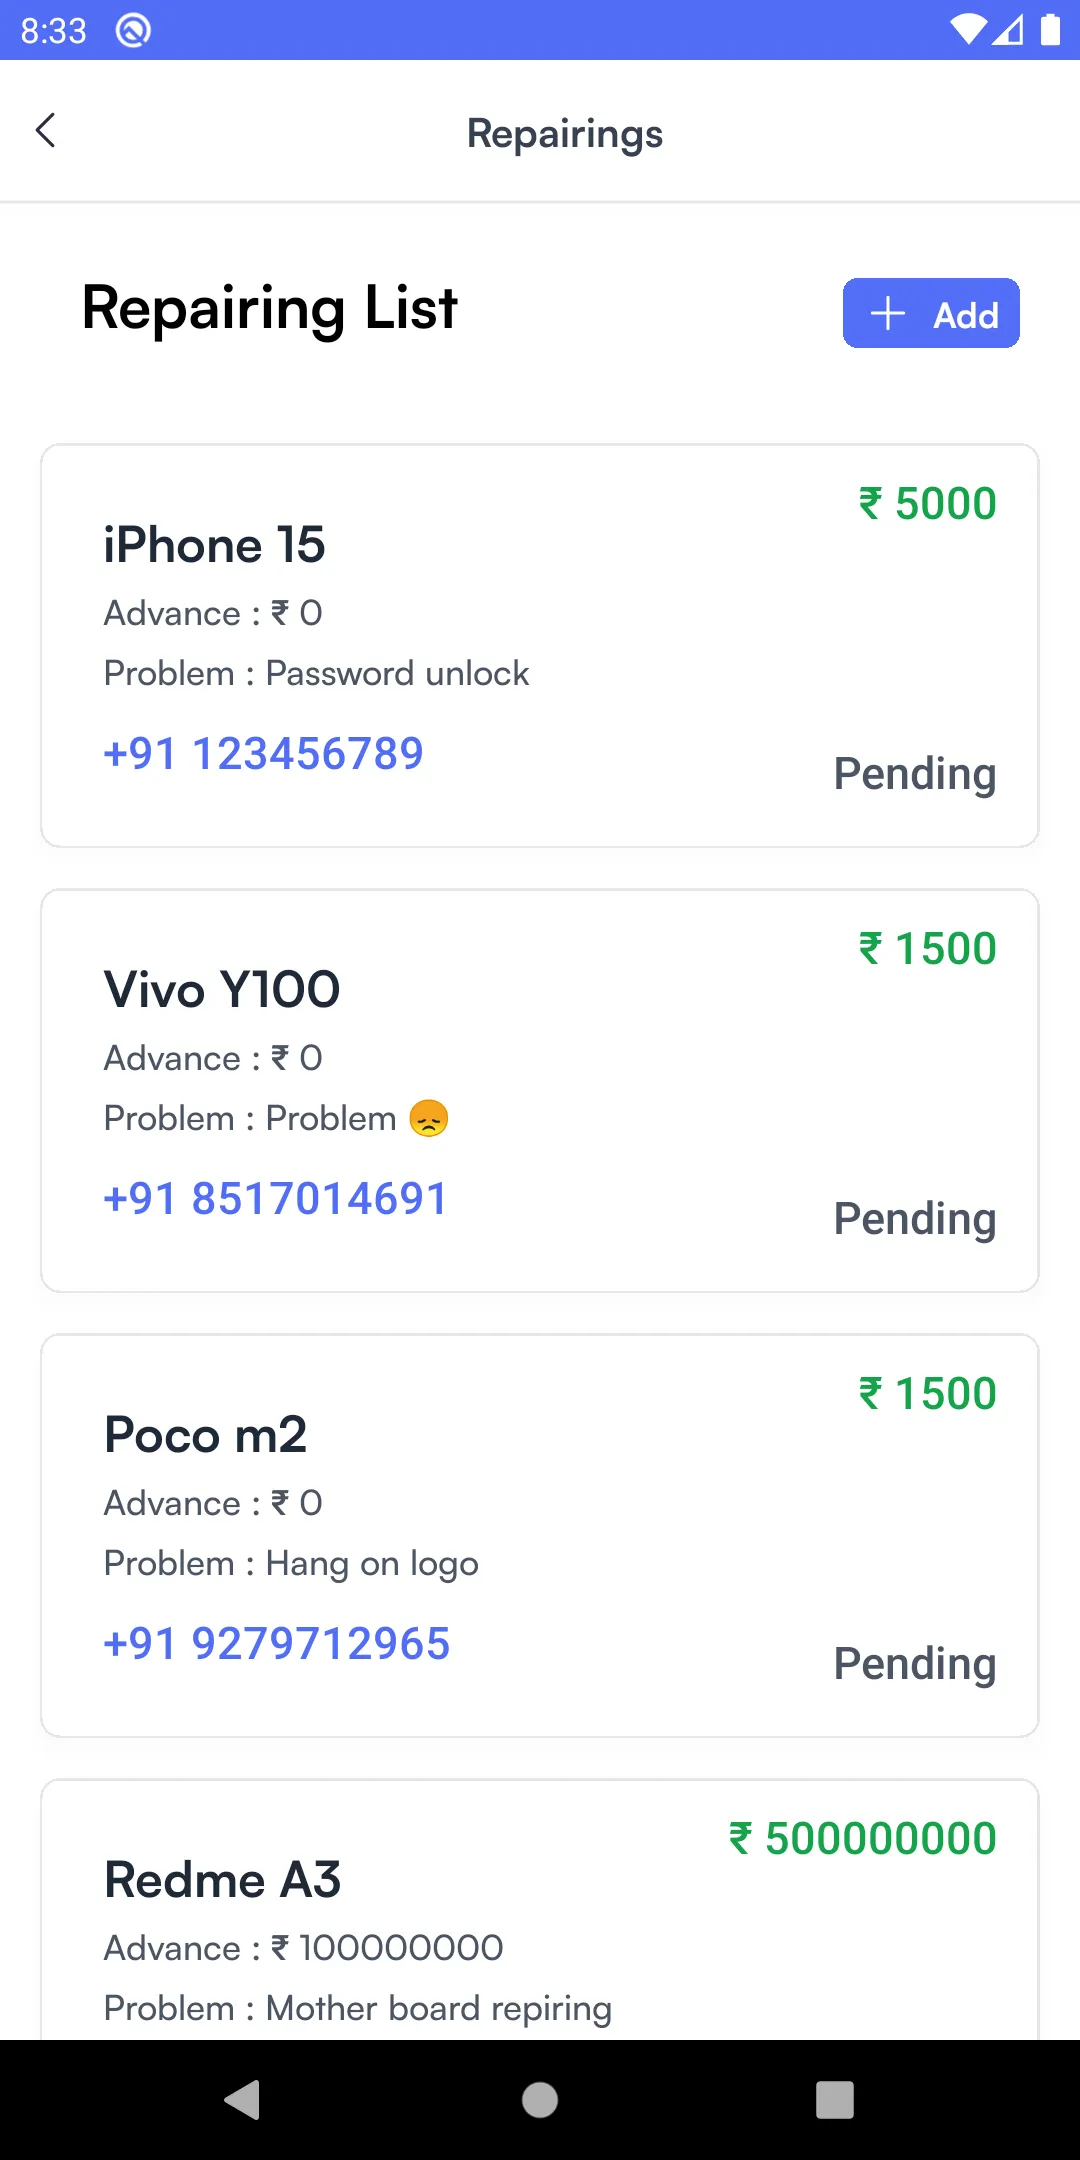Dial the +91 8517014691 link
This screenshot has height=2160, width=1080.
pos(275,1199)
